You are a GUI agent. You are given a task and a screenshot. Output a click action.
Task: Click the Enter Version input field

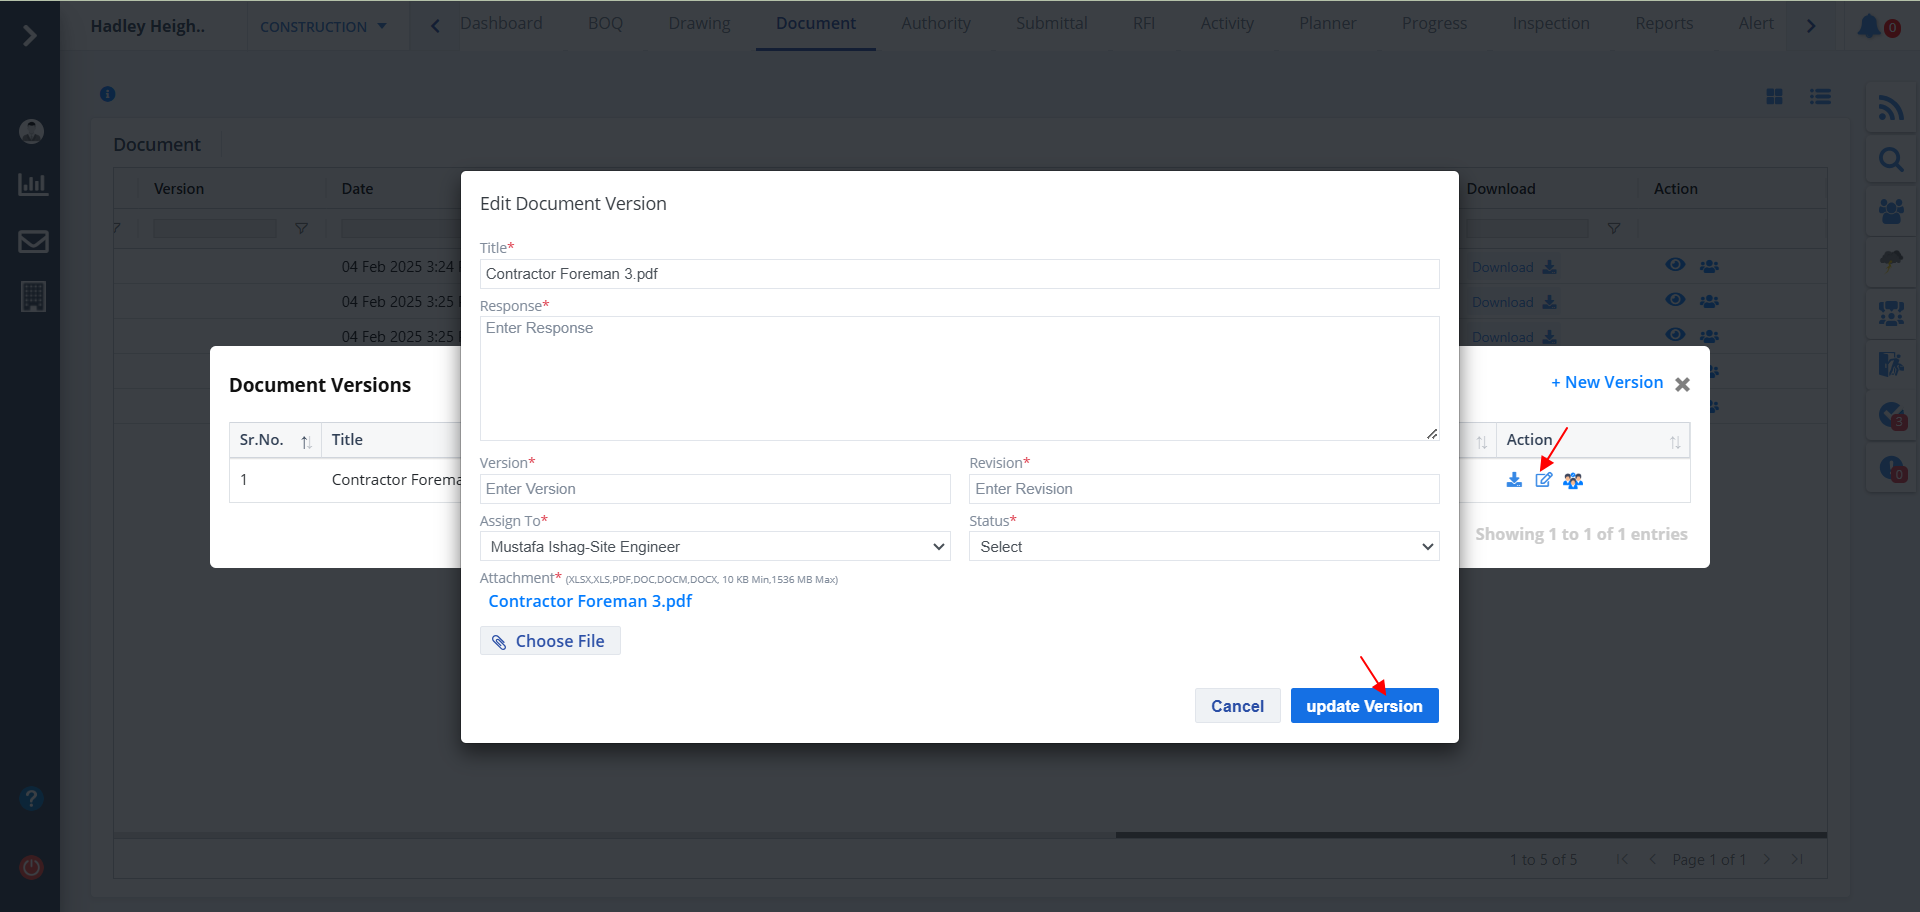pos(714,489)
